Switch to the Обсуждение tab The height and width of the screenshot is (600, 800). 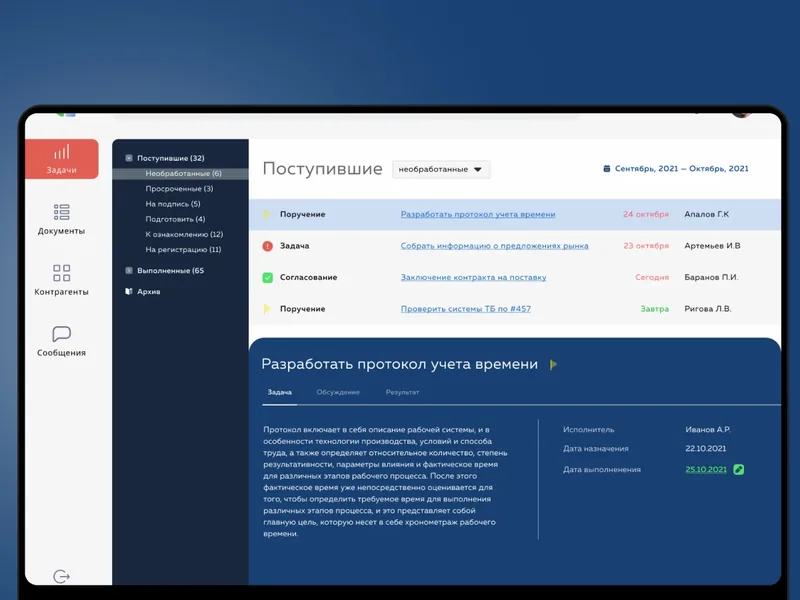tap(338, 392)
